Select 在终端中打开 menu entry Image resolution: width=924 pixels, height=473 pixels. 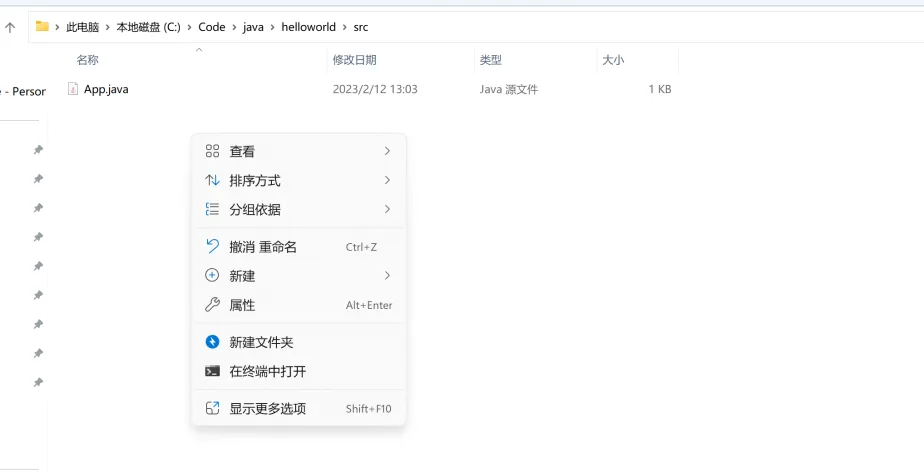point(299,371)
